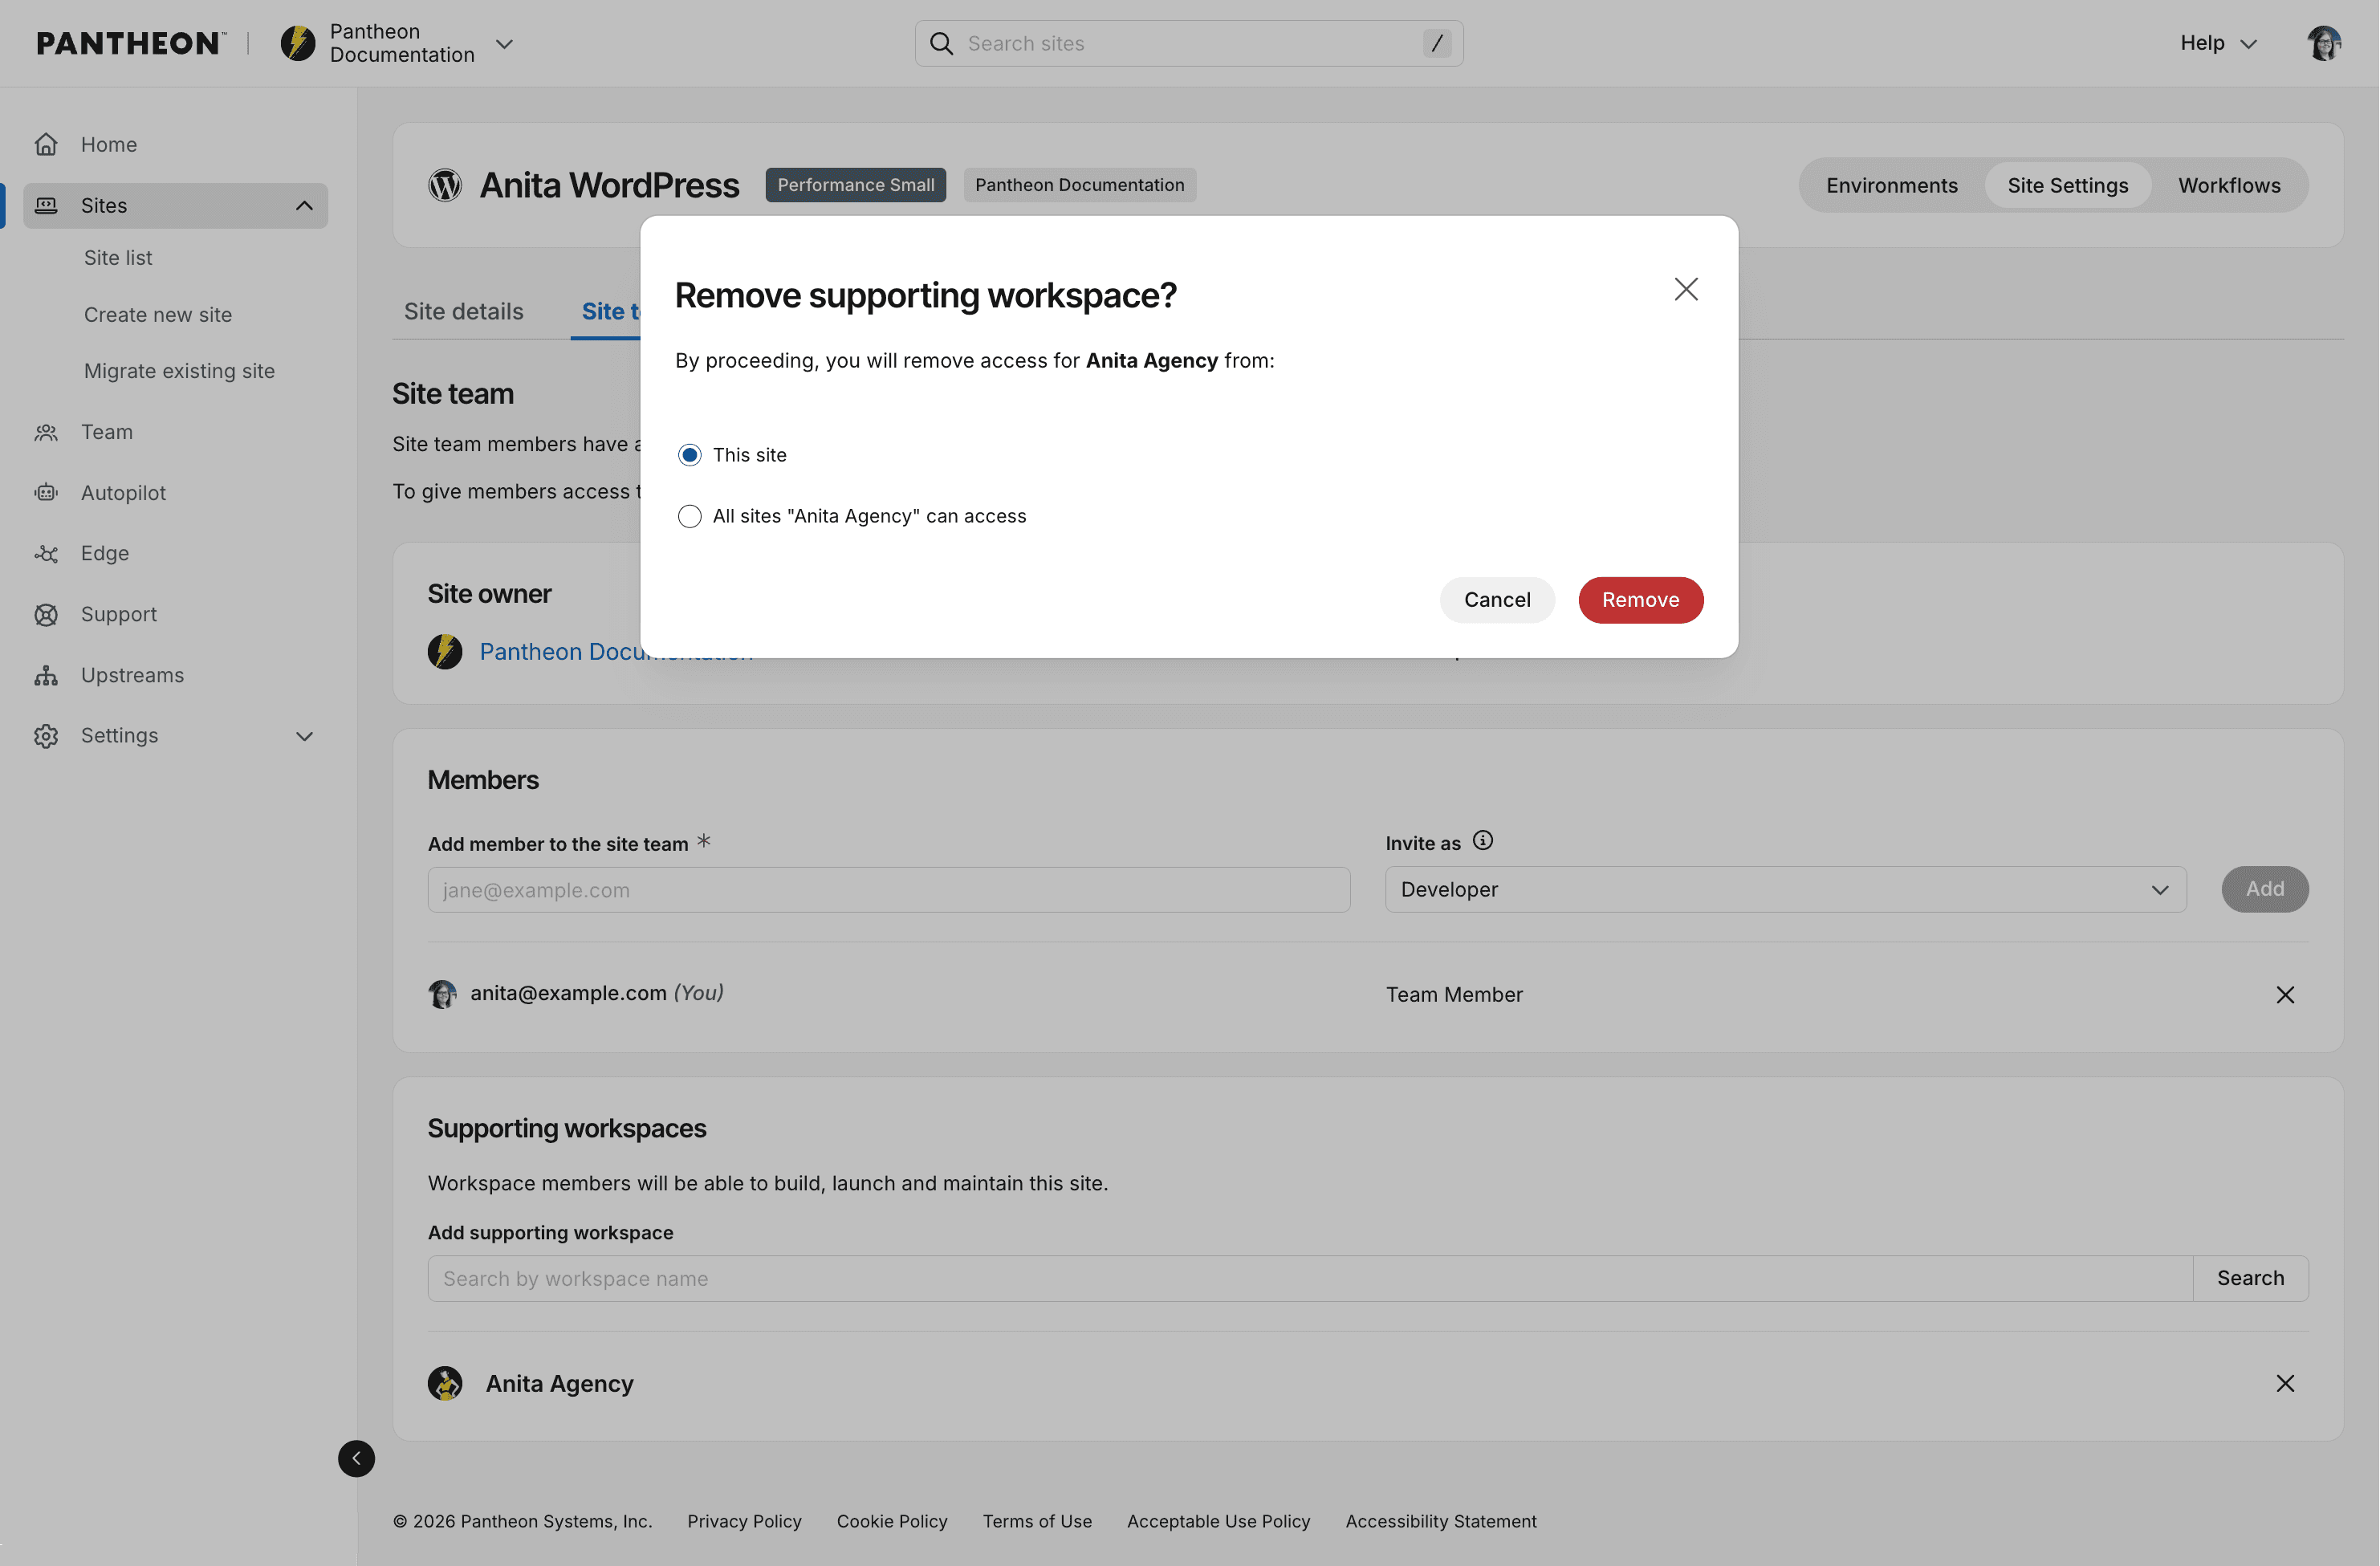Switch to the Environments tab
This screenshot has height=1566, width=2380.
1891,185
